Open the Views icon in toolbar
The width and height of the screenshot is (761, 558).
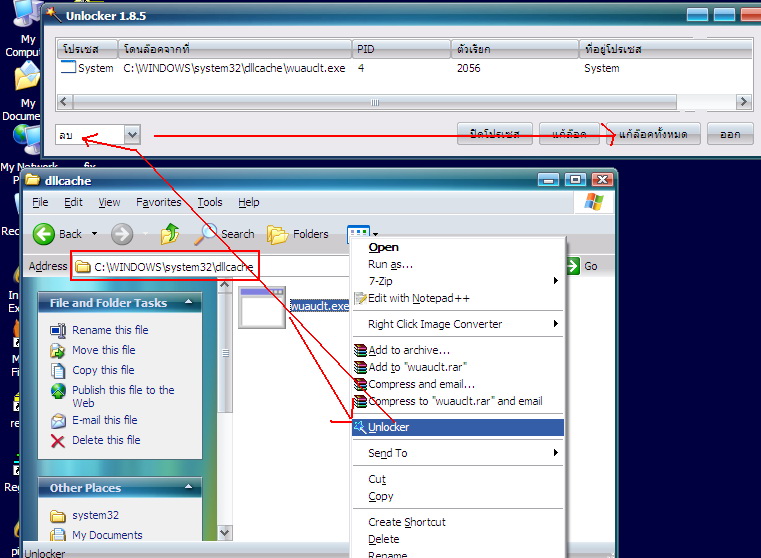point(358,234)
